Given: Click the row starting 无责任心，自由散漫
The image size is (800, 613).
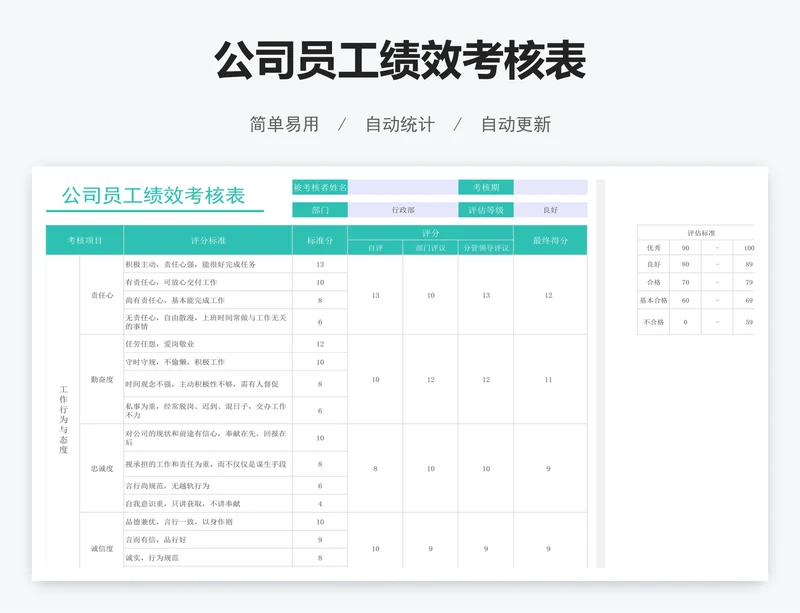Looking at the screenshot, I should click(x=208, y=322).
